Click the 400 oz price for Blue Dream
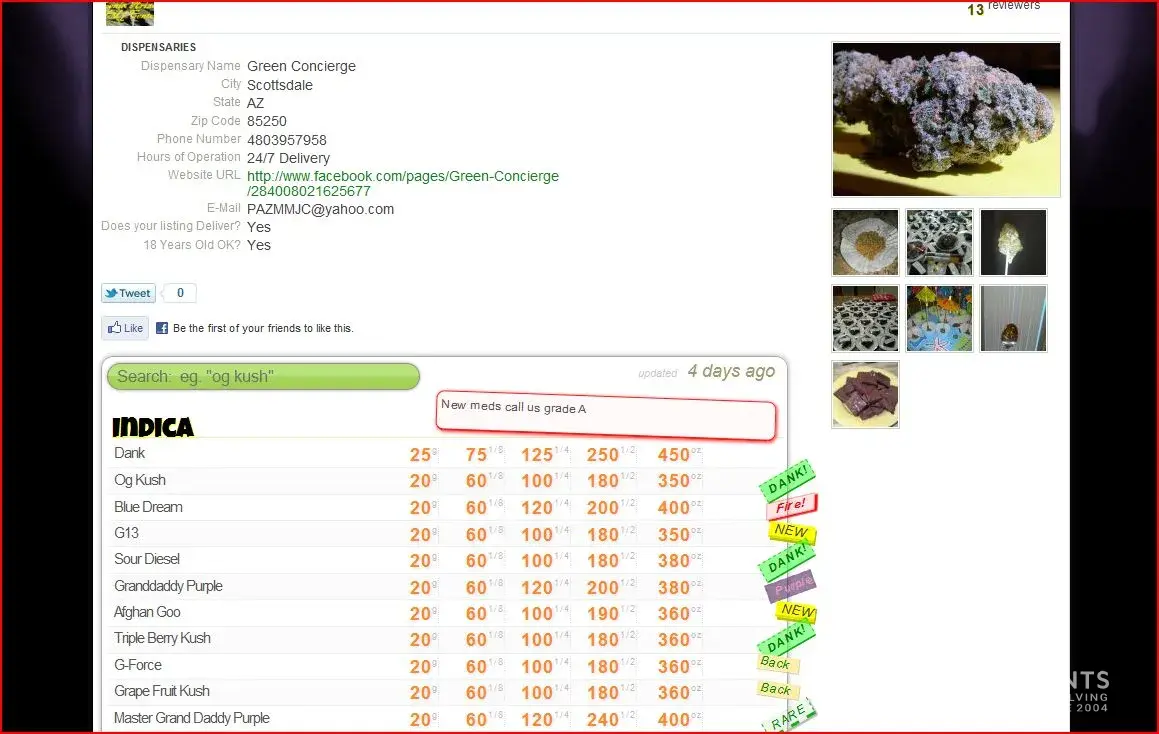 pyautogui.click(x=679, y=508)
